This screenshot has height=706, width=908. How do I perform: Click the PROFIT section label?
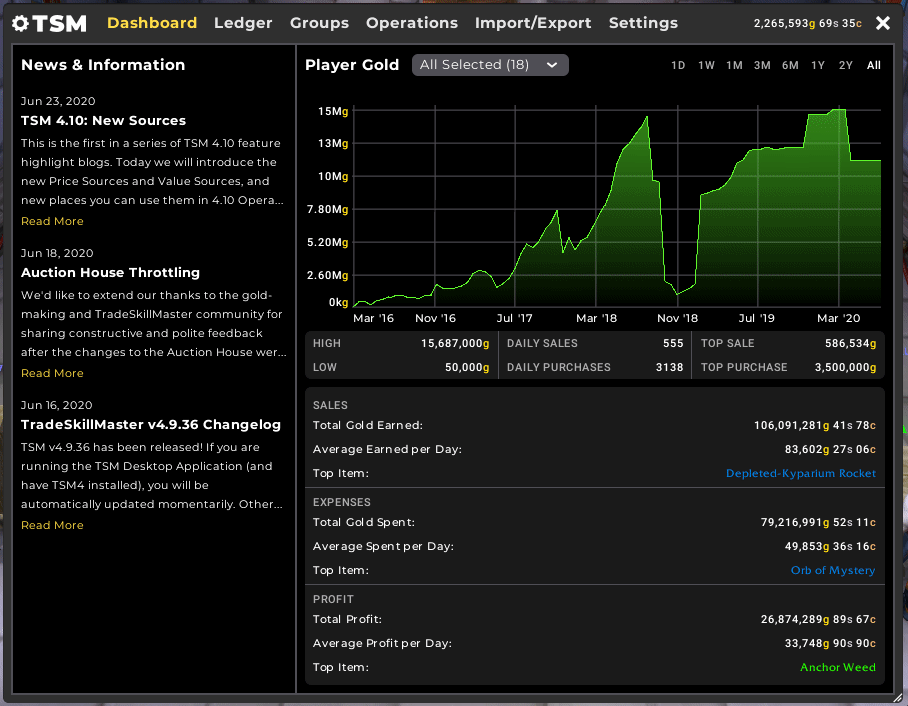[333, 599]
